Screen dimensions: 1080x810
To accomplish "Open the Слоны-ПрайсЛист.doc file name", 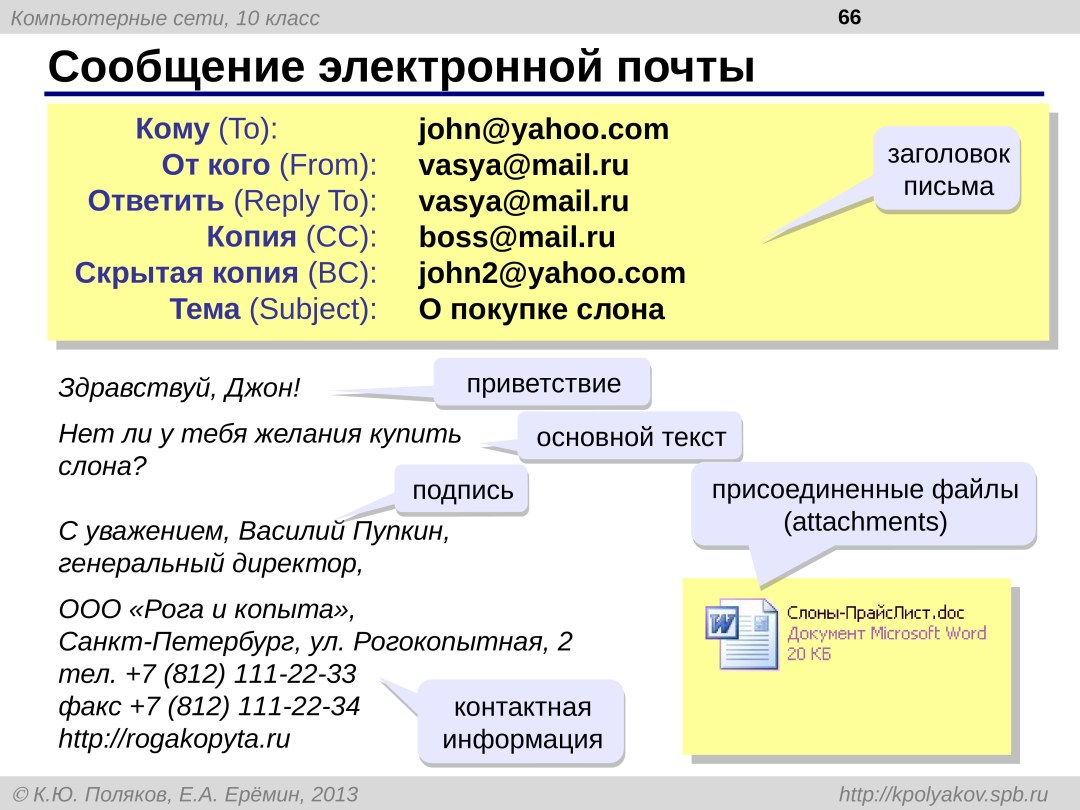I will (875, 612).
